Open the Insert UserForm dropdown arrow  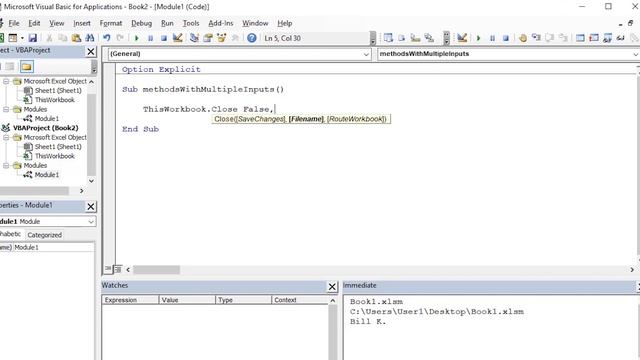click(22, 38)
